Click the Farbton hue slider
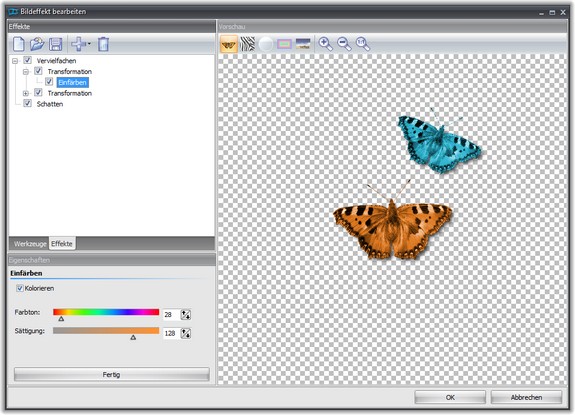 click(106, 312)
